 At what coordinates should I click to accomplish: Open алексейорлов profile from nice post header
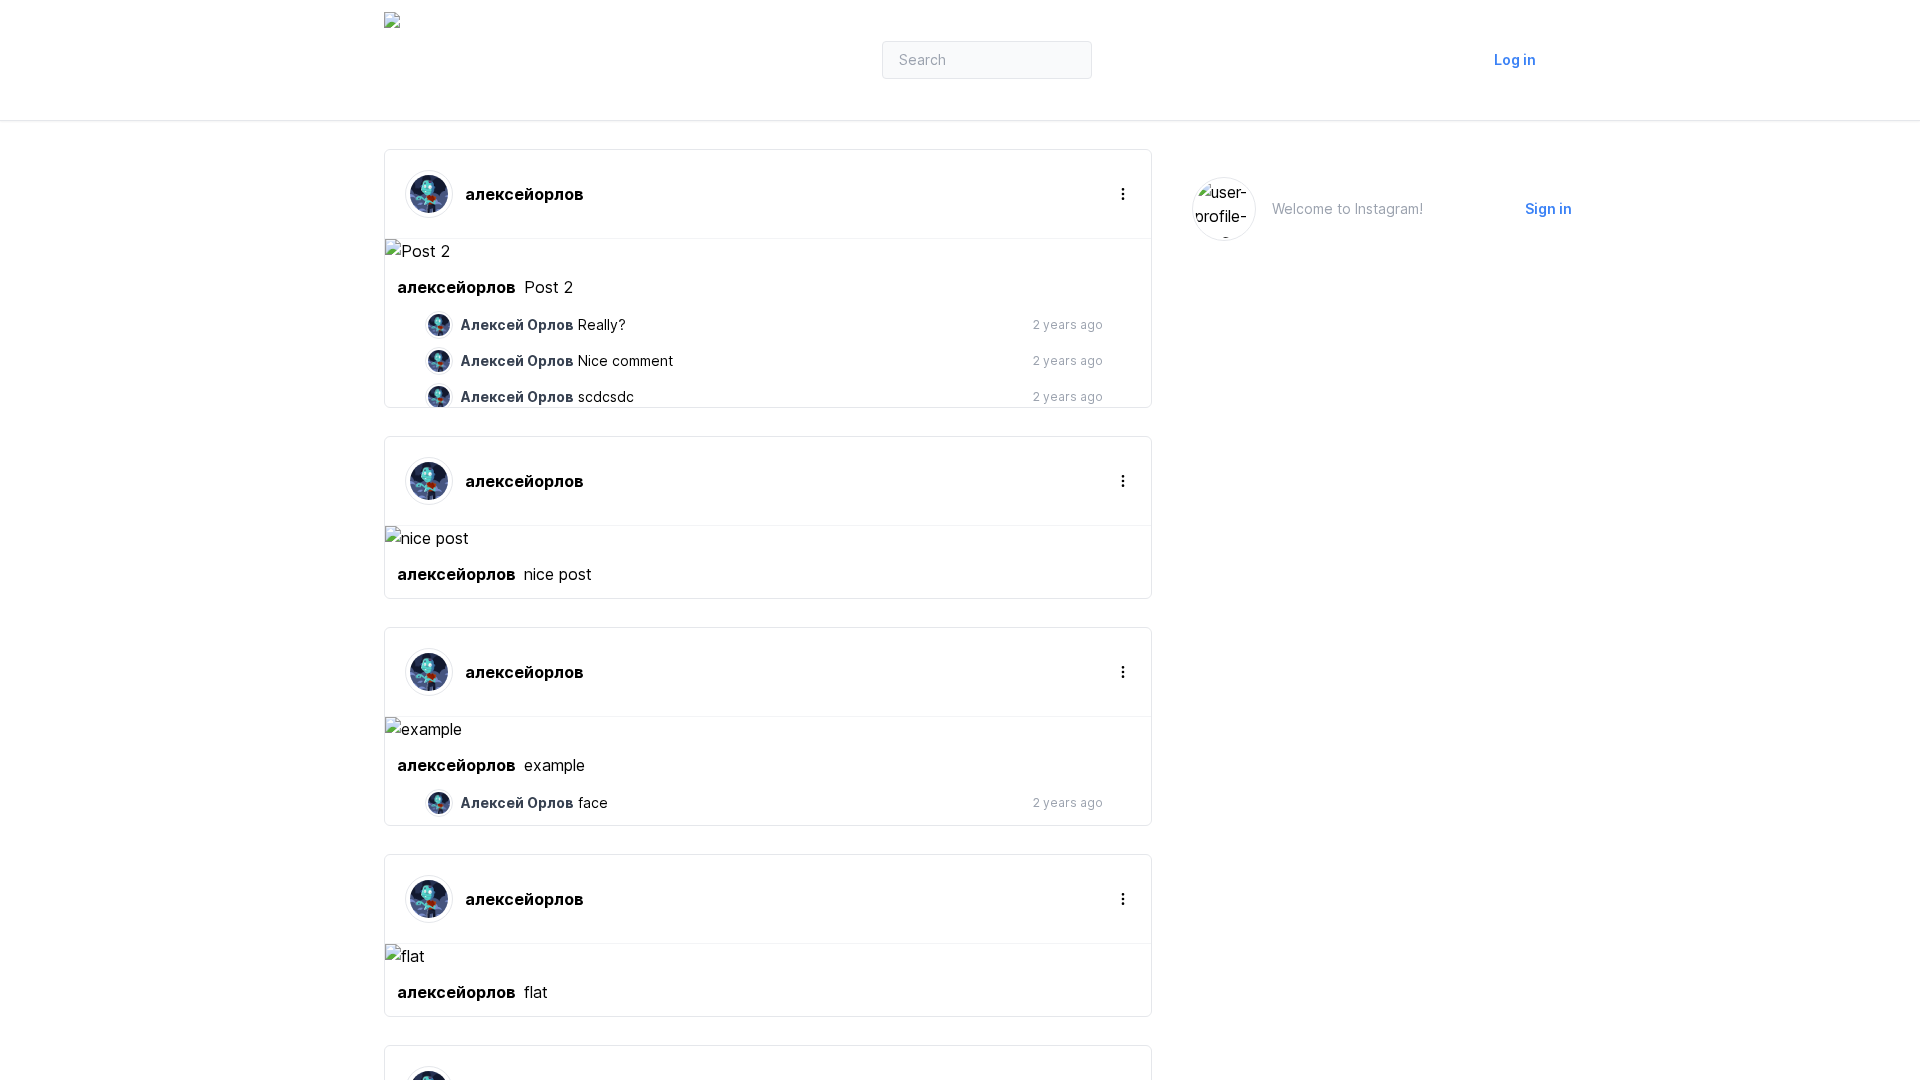tap(524, 481)
